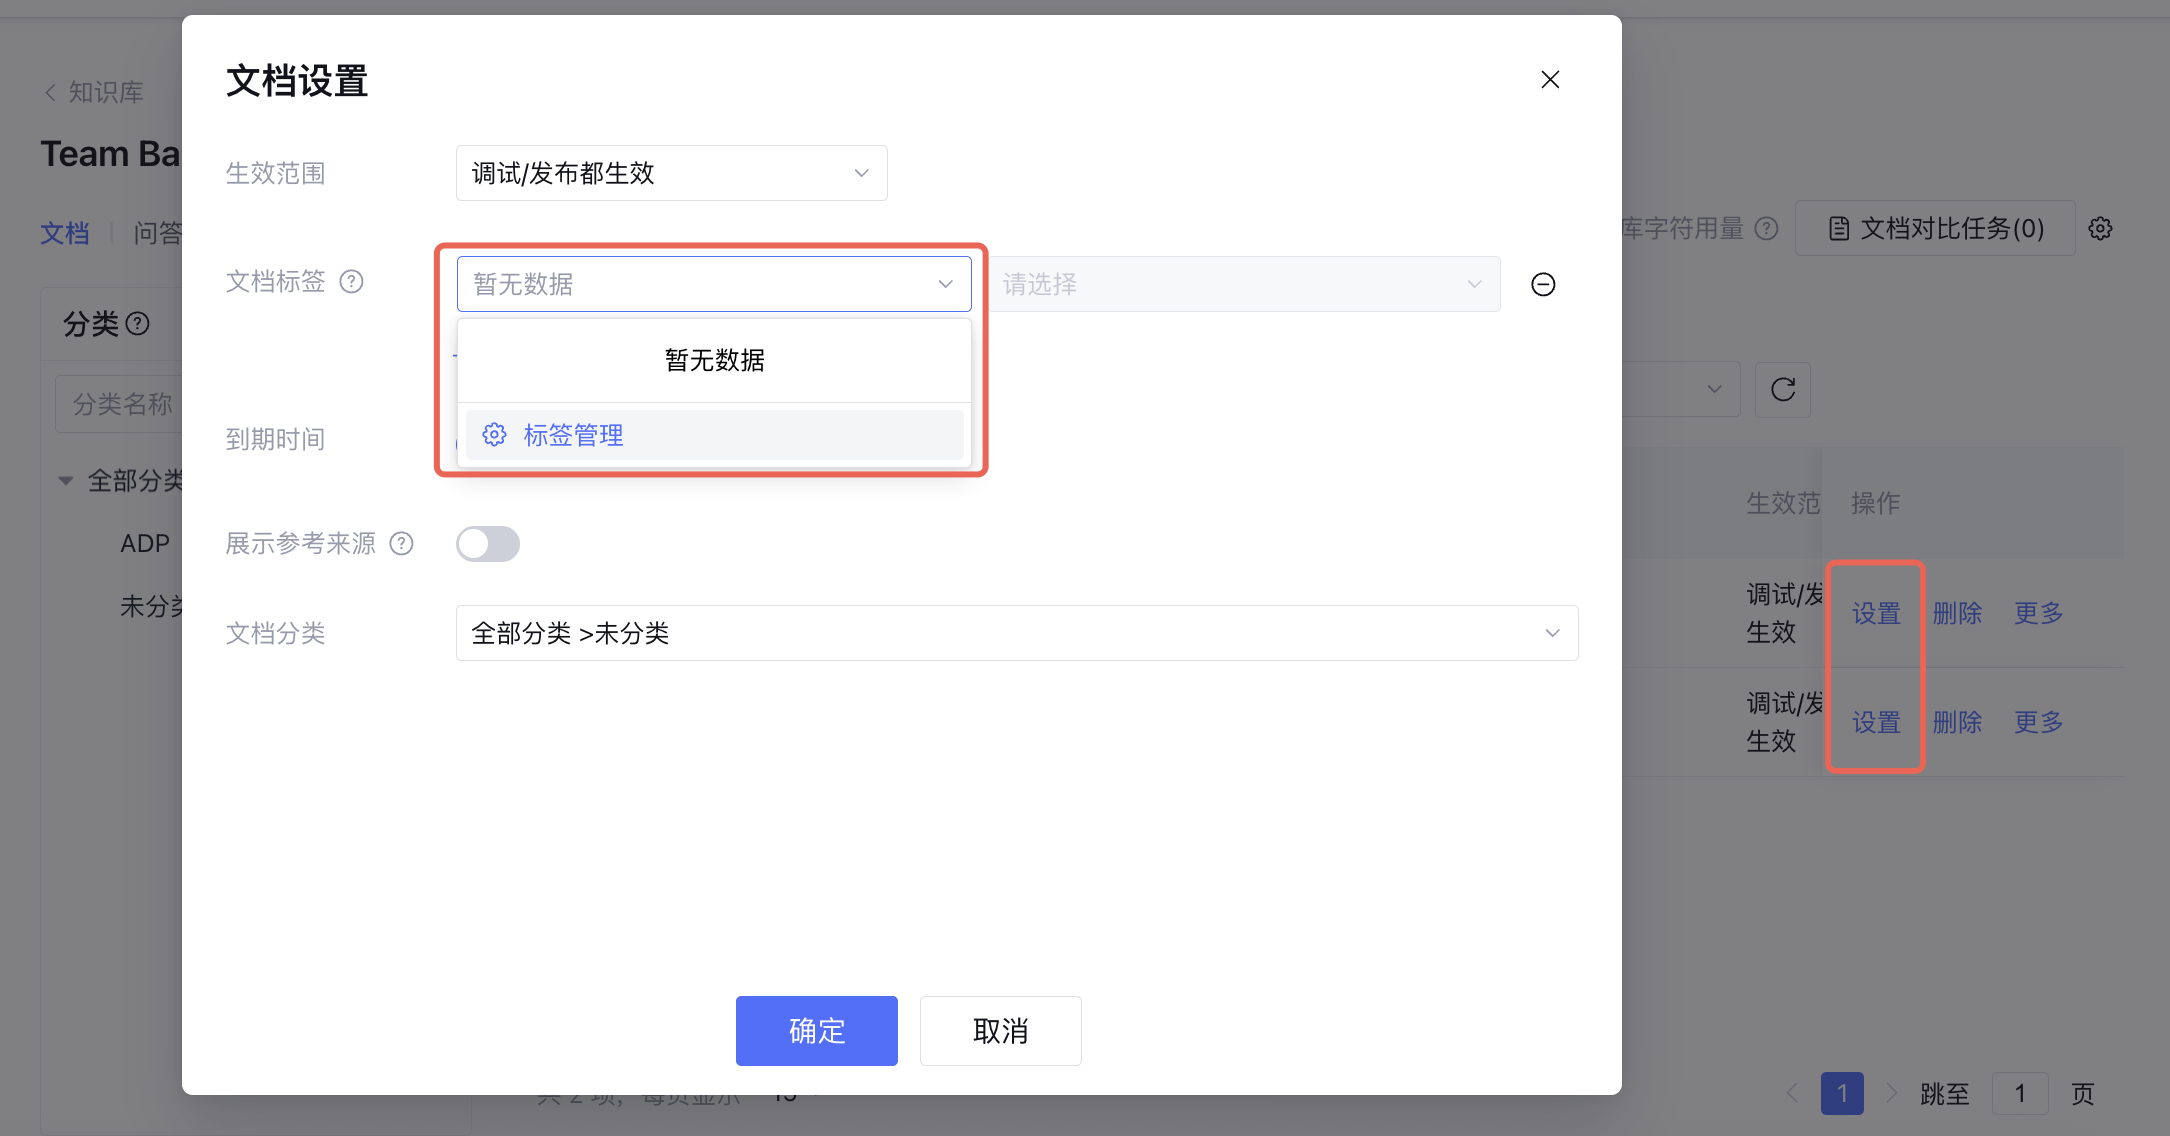
Task: Open the 生效范围 dropdown
Action: tap(671, 174)
